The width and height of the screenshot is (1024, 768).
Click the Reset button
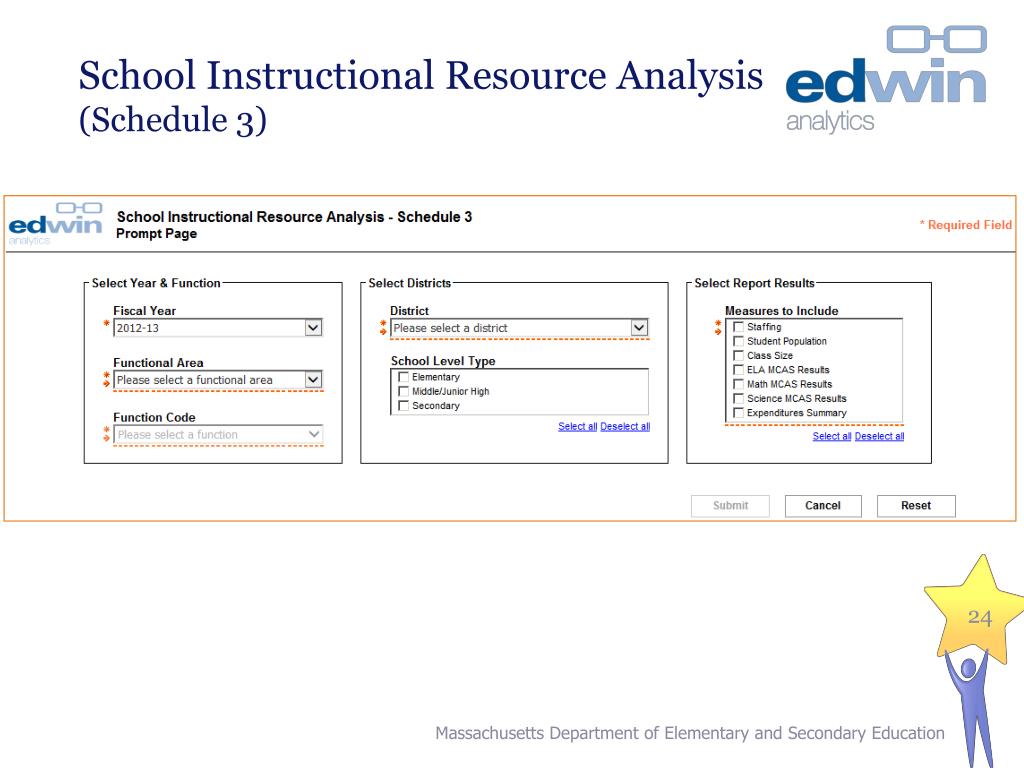916,505
